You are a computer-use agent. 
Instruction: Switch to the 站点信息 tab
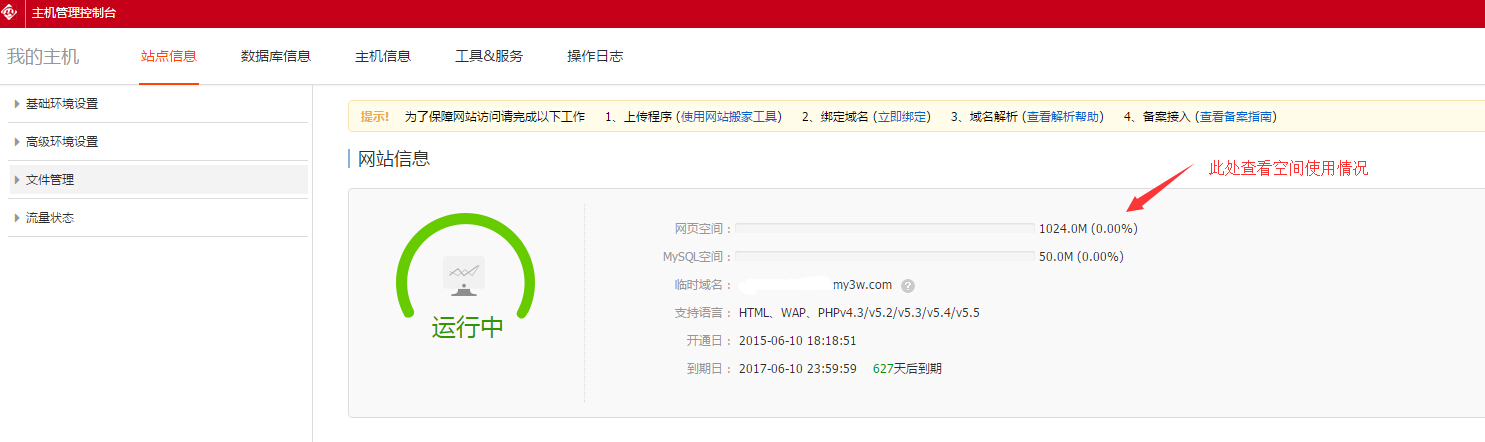point(169,57)
